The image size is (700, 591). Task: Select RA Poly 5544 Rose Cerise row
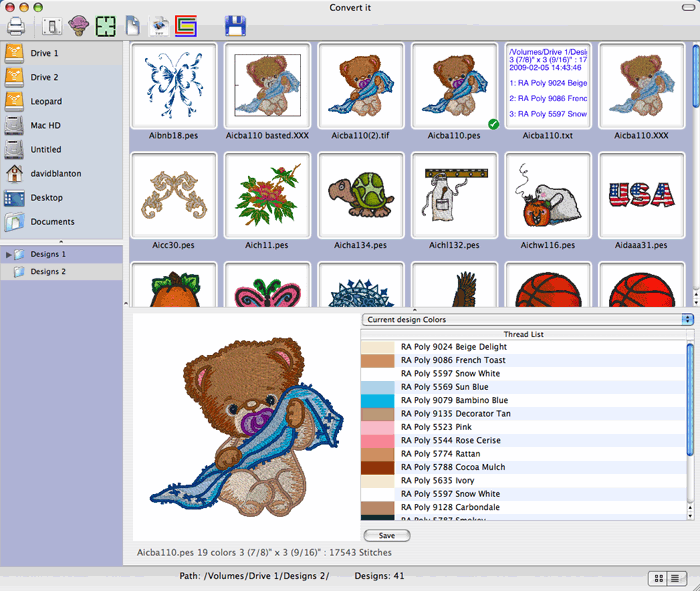coord(523,441)
